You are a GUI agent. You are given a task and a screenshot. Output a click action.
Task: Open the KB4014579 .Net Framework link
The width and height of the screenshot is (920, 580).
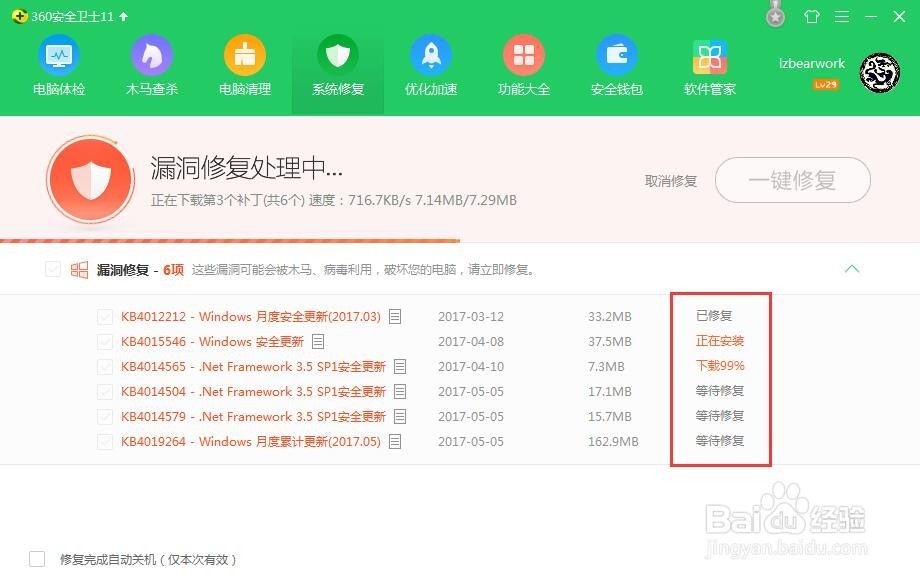coord(253,416)
